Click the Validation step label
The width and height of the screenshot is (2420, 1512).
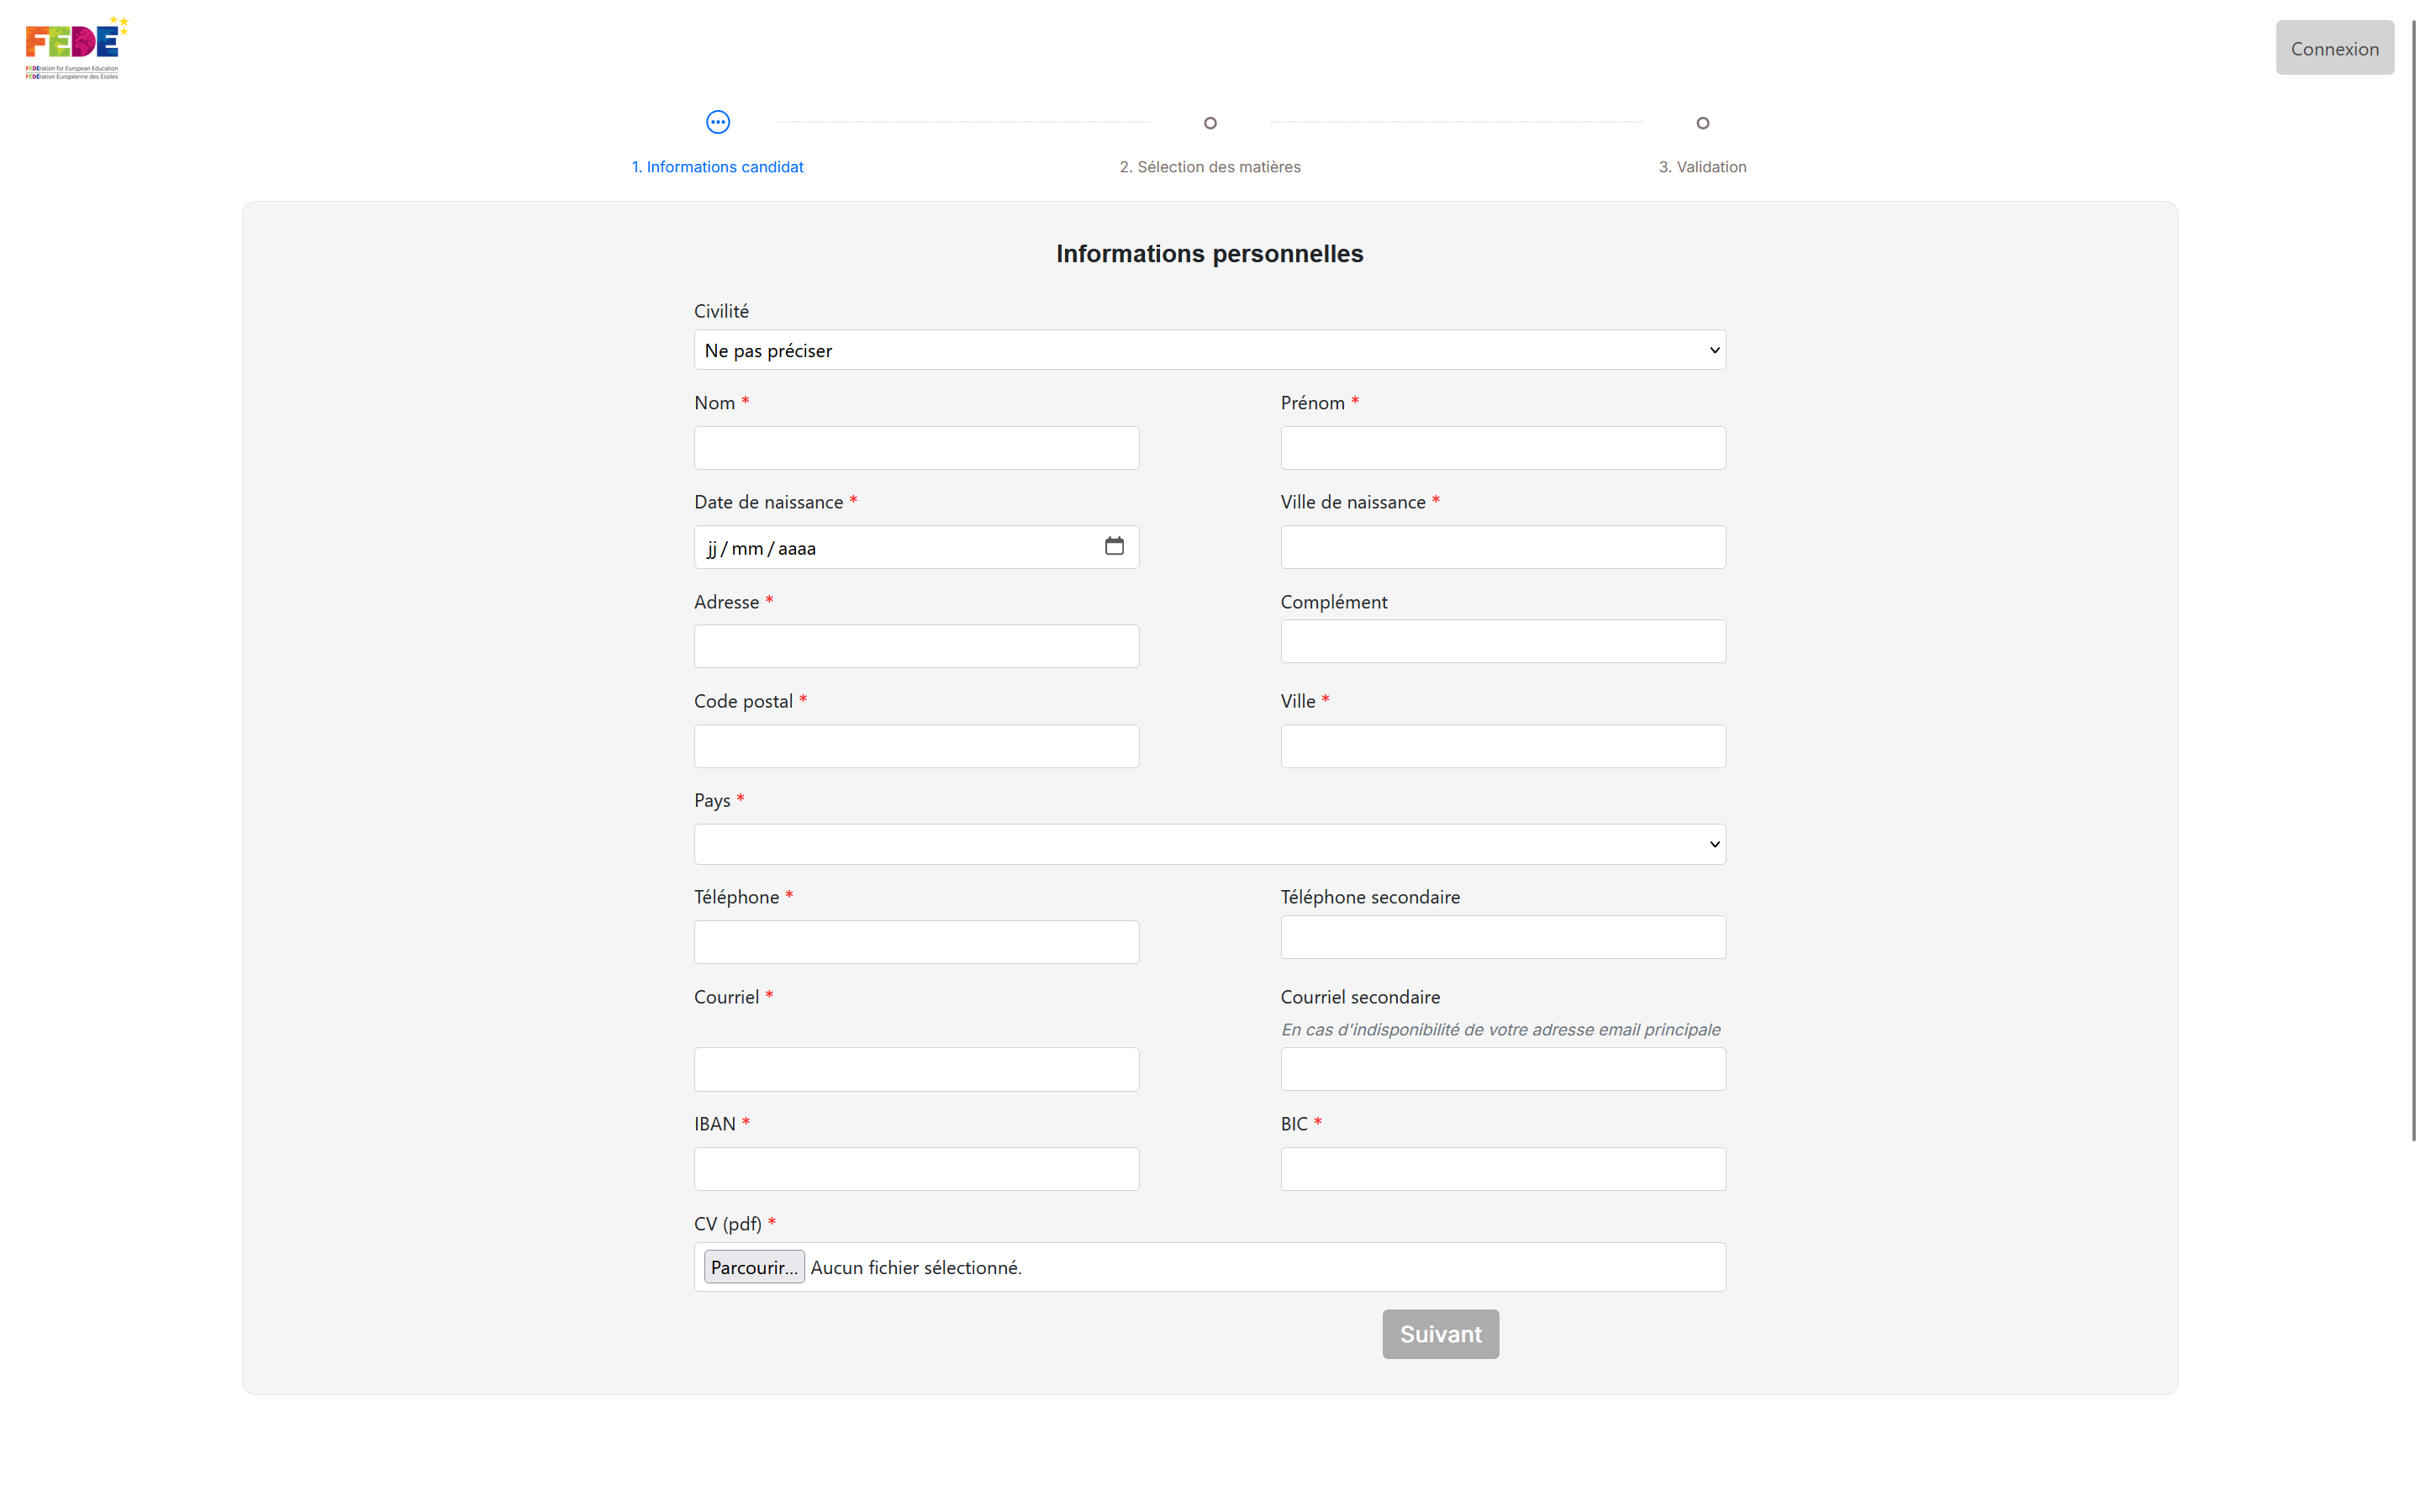pos(1702,167)
